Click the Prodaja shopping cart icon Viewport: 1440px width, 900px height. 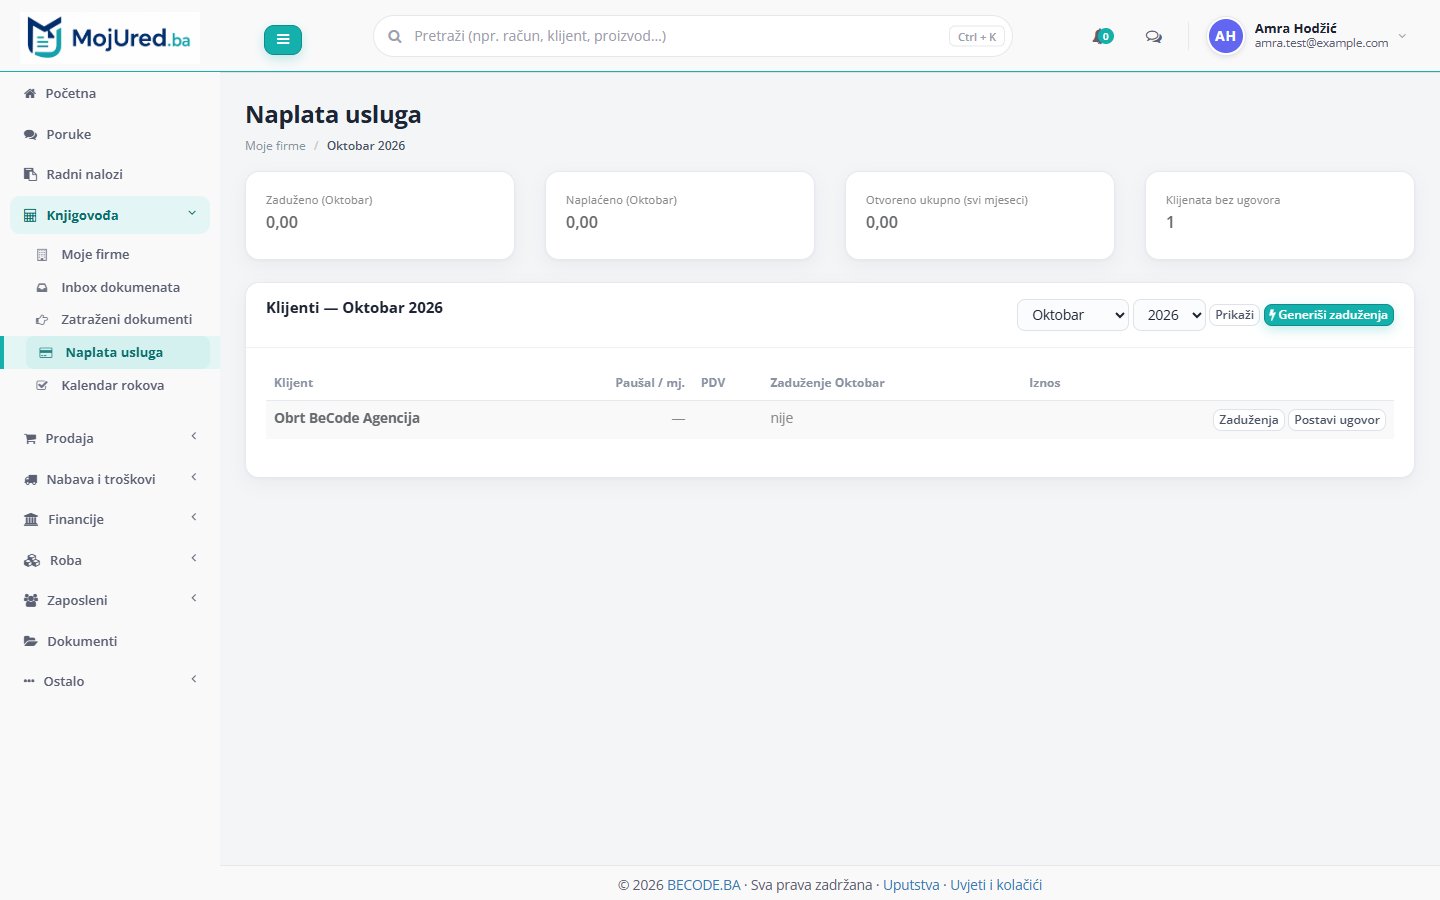click(30, 439)
